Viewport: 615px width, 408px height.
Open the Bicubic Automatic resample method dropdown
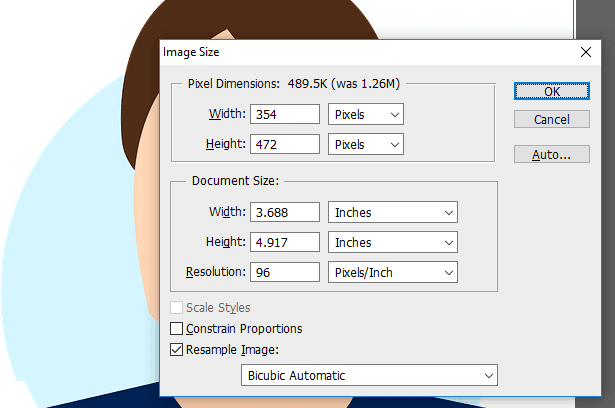click(369, 375)
